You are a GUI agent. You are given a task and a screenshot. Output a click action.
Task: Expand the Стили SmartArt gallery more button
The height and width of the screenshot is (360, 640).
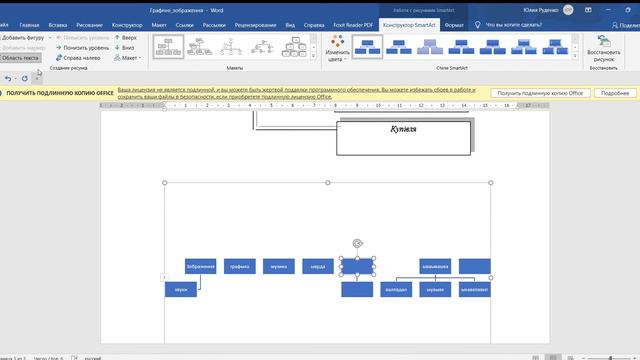tap(575, 56)
